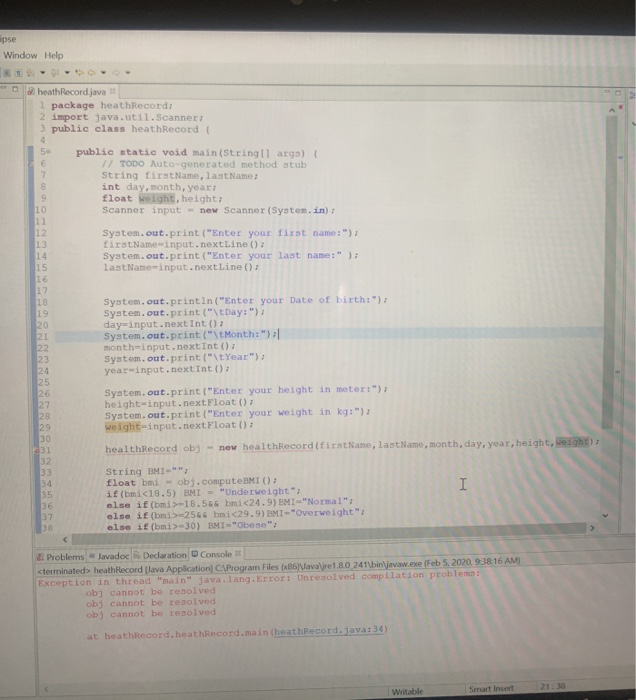The width and height of the screenshot is (636, 700).
Task: Go to Next Annotation via toolbar icon
Action: tap(30, 73)
